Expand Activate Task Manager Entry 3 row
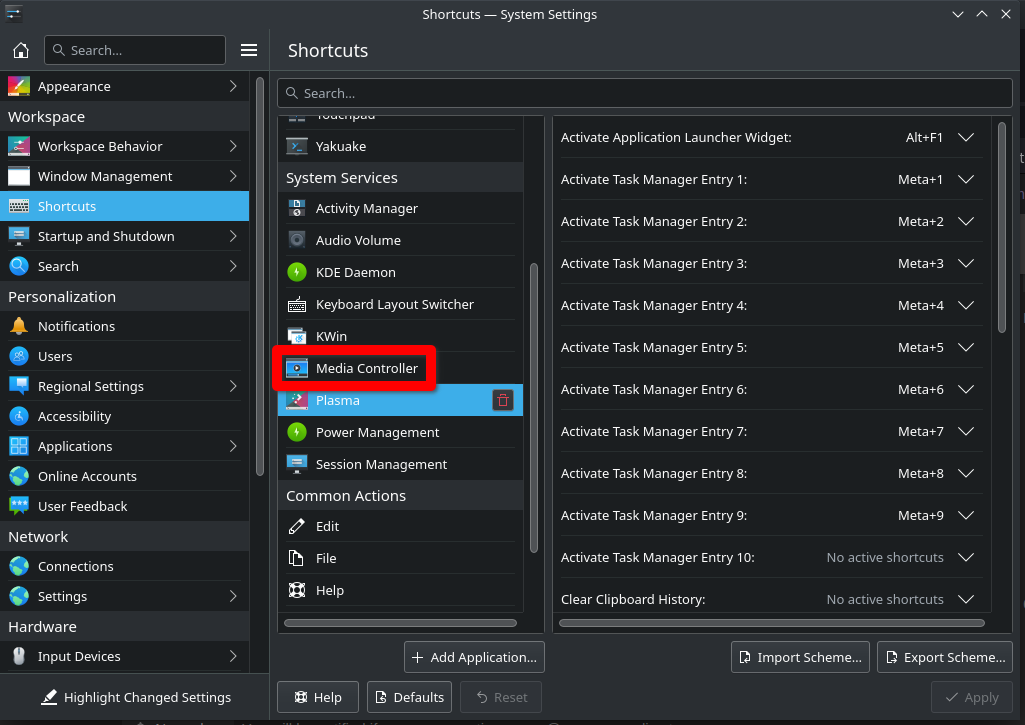 pyautogui.click(x=966, y=263)
